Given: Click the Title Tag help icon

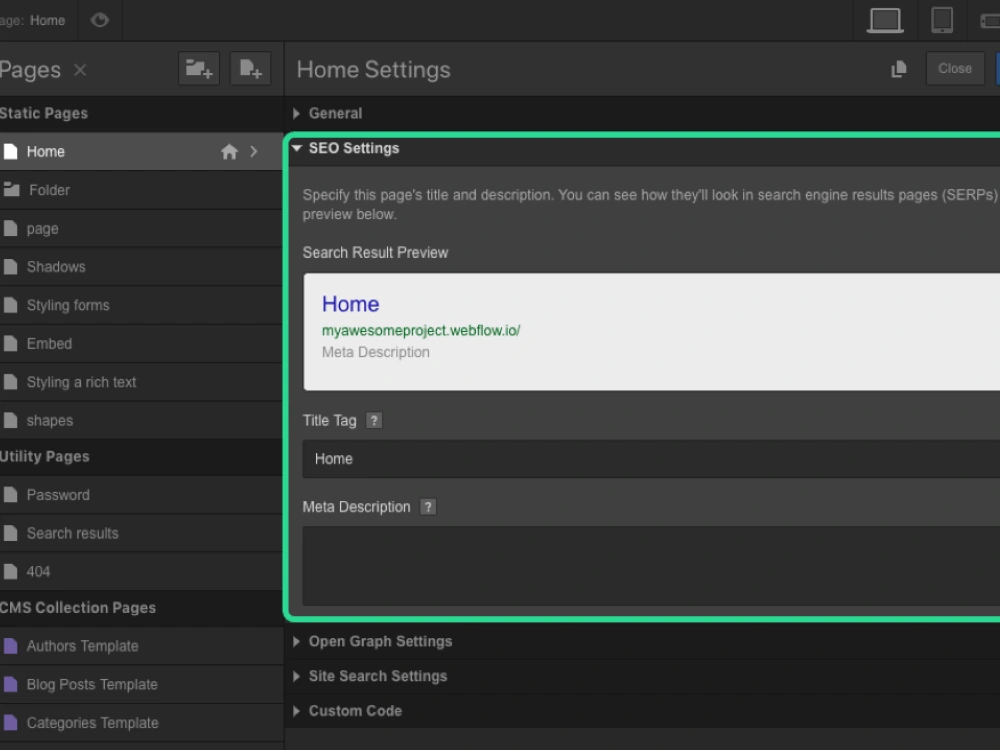Looking at the screenshot, I should point(374,421).
